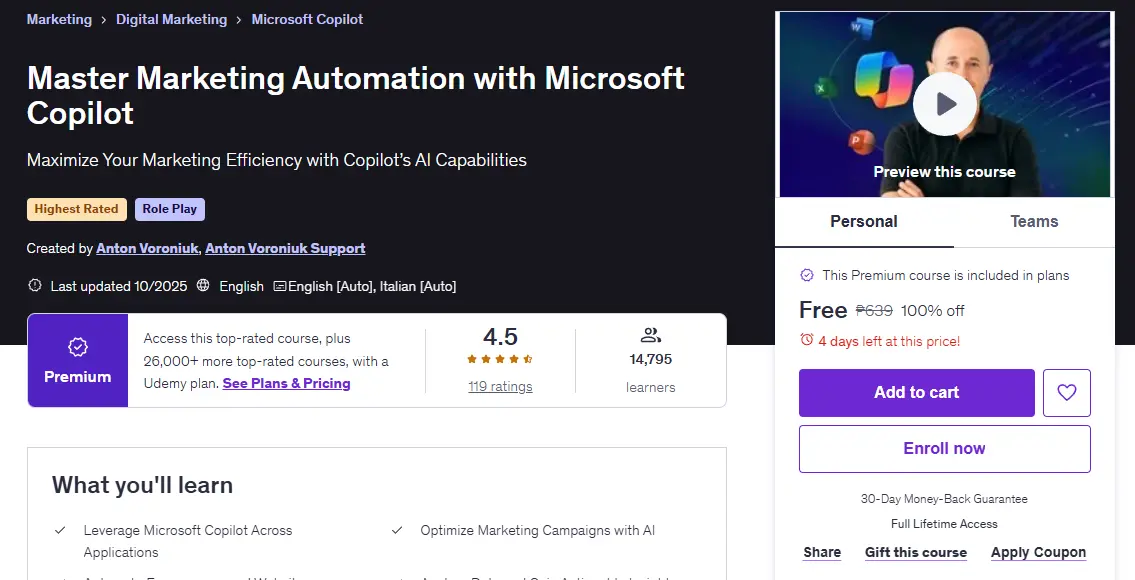Click the Last updated 10/2025 text
This screenshot has height=580, width=1135.
coord(119,286)
